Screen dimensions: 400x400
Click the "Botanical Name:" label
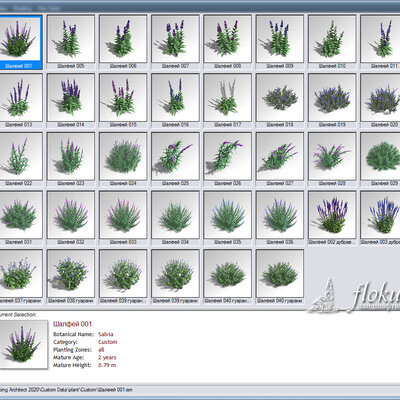[73, 334]
